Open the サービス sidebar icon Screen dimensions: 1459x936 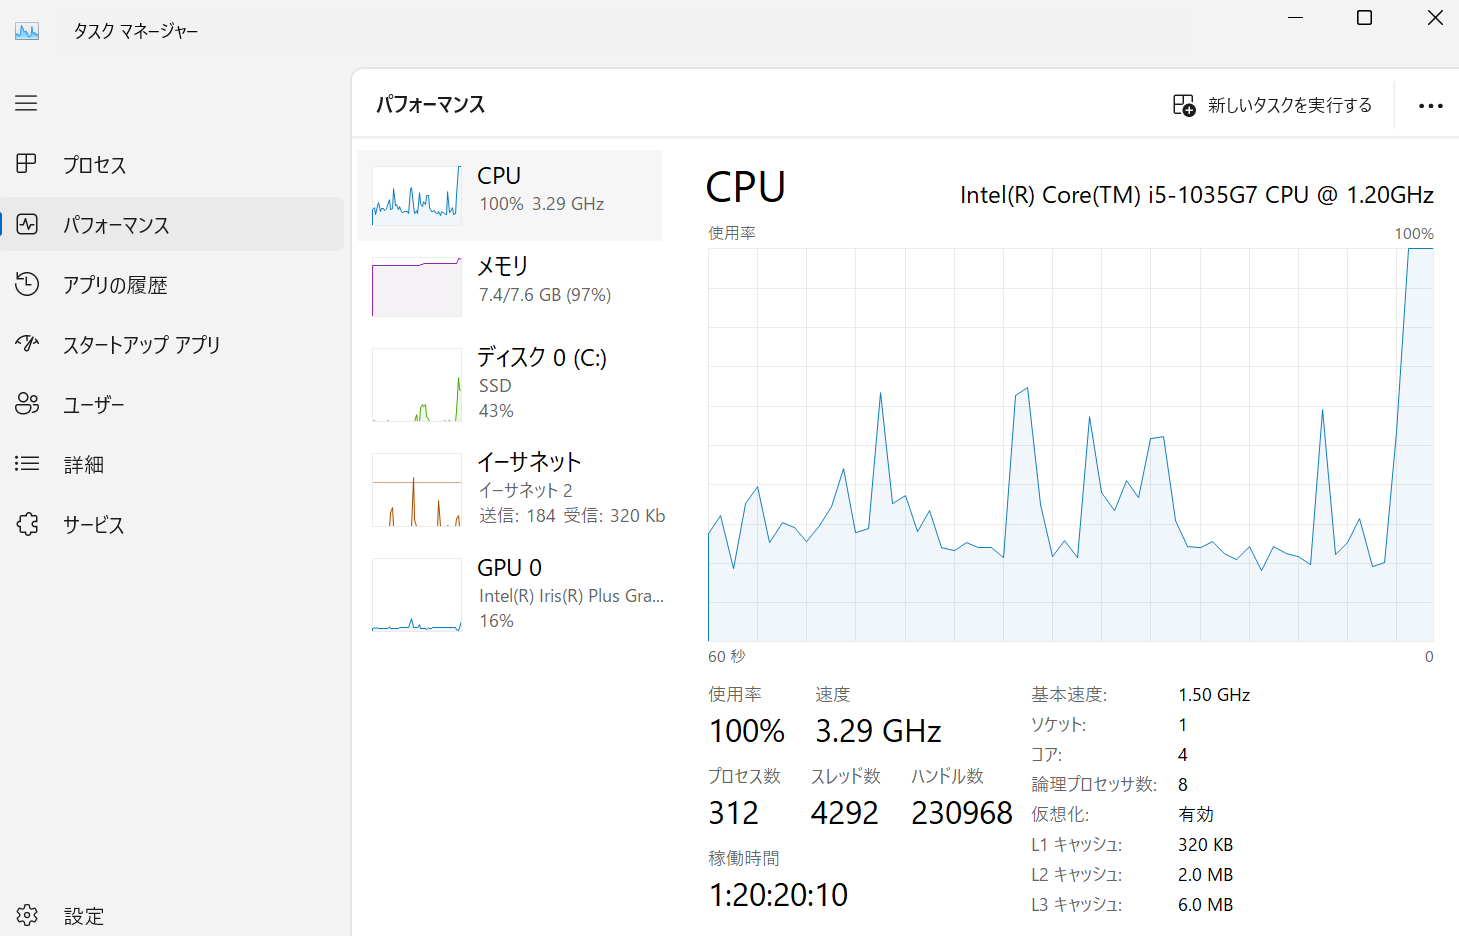click(x=27, y=524)
